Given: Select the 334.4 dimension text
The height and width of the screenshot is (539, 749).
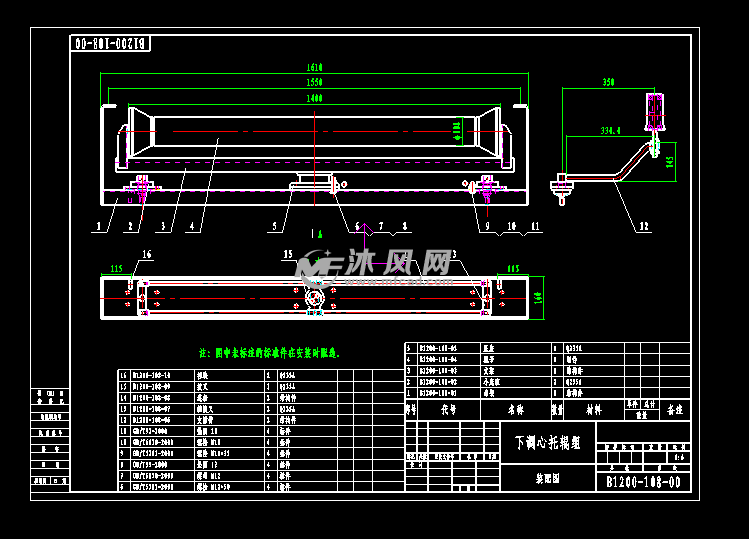Looking at the screenshot, I should 609,130.
